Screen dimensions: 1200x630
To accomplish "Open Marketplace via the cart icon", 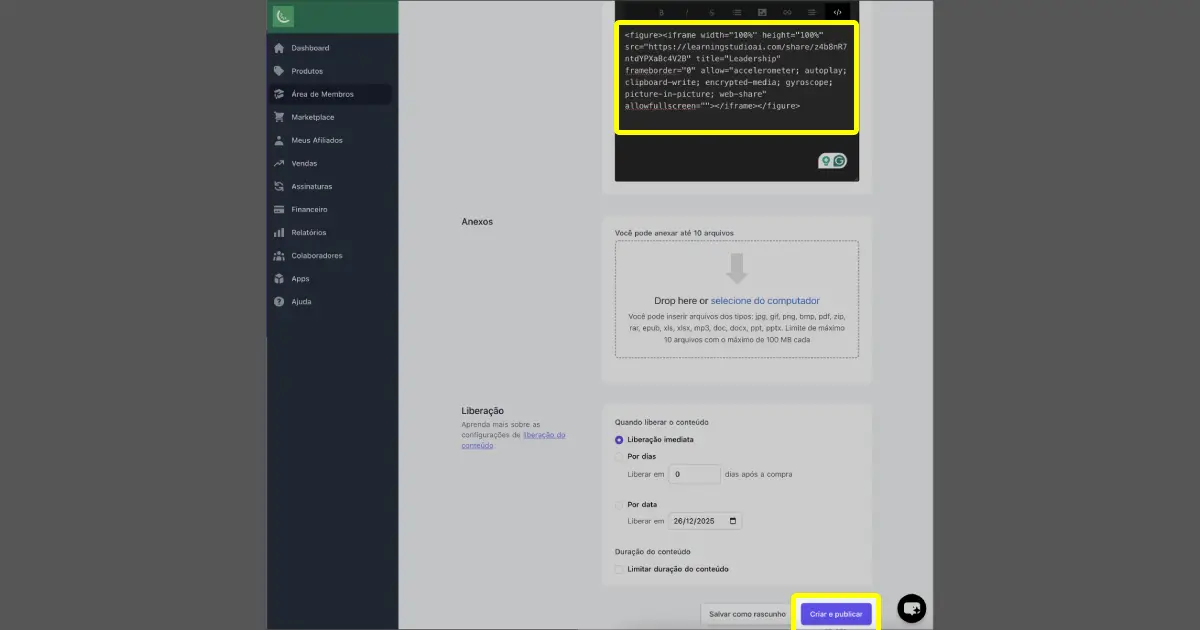I will (x=279, y=117).
